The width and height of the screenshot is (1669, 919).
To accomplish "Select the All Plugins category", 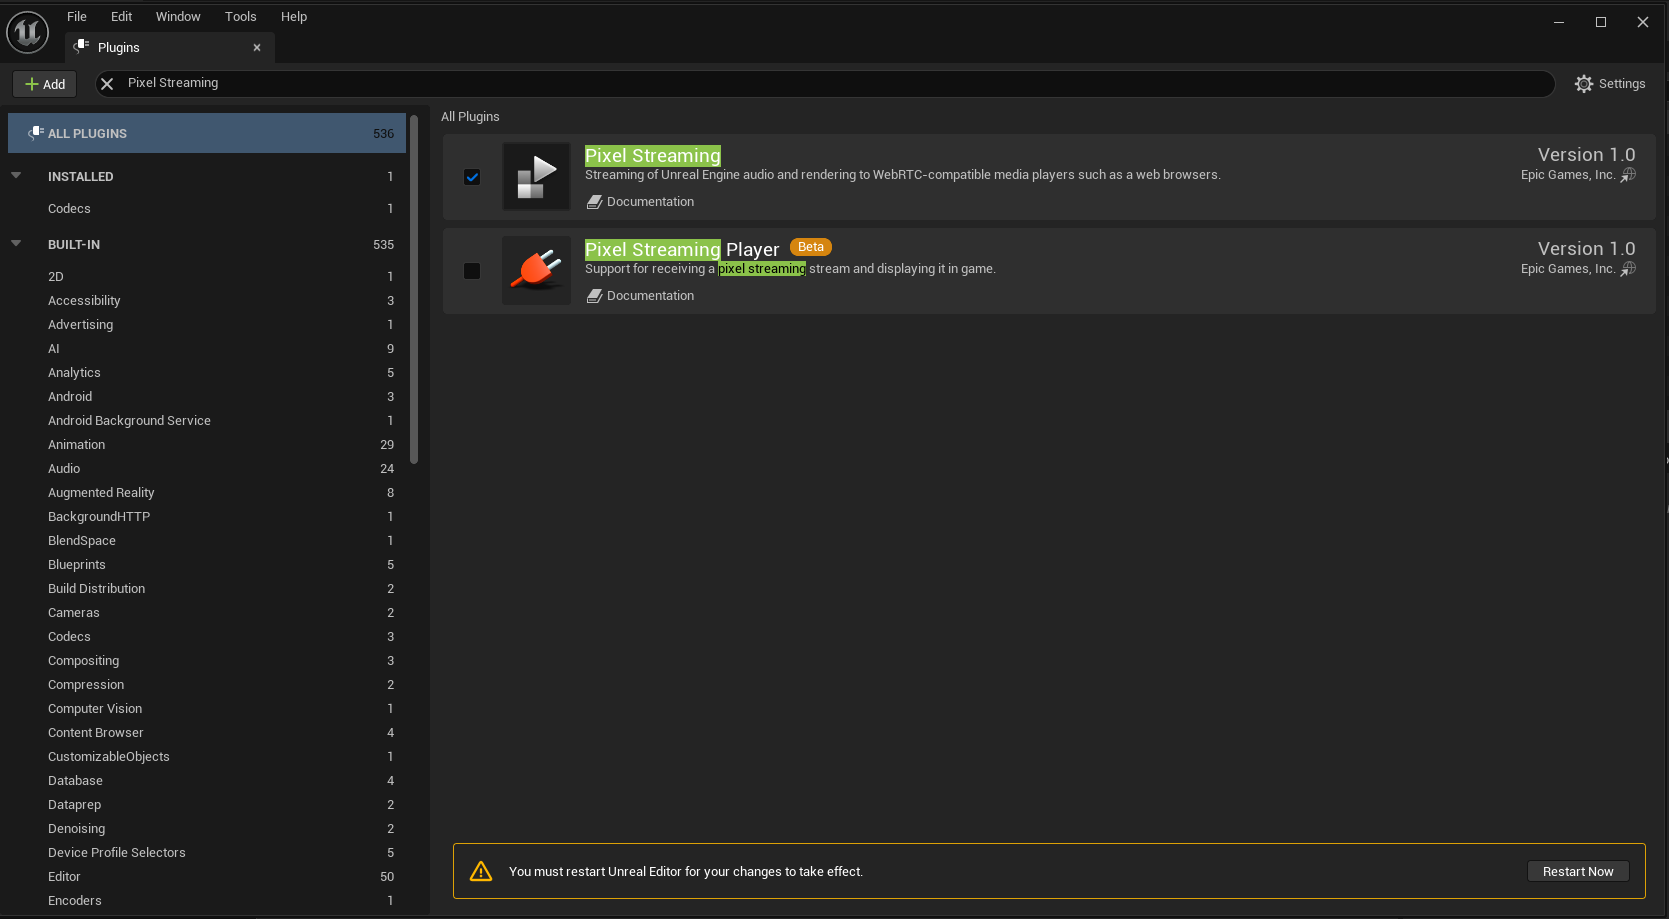I will 207,133.
